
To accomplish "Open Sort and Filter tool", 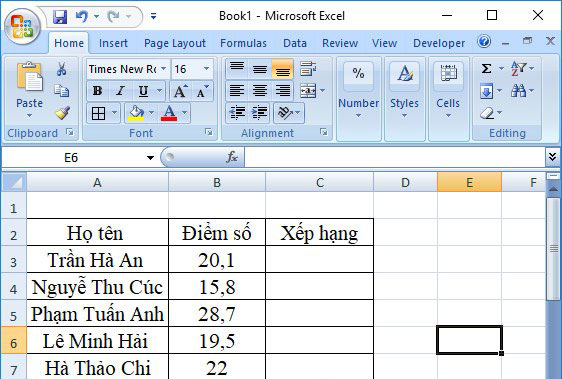I will click(519, 68).
